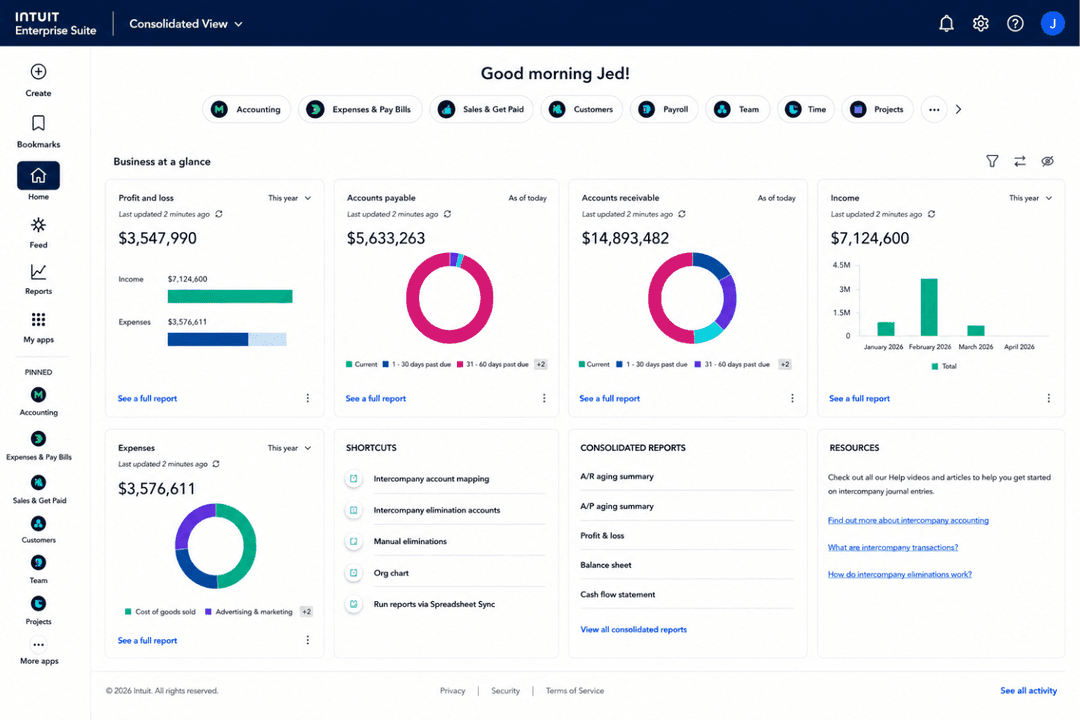Refresh the Expenses widget

(x=216, y=464)
